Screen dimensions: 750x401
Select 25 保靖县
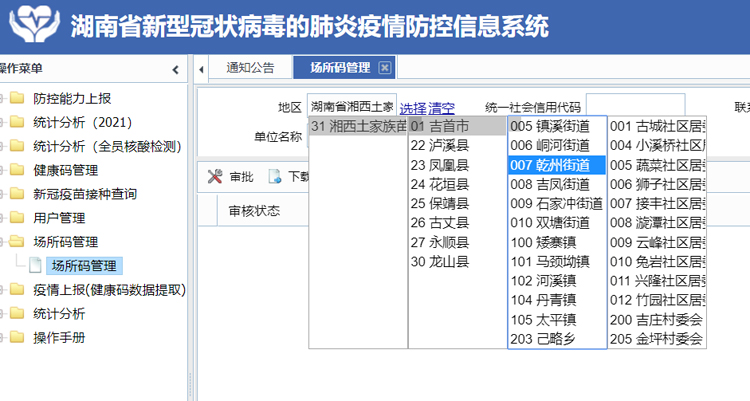coord(458,203)
